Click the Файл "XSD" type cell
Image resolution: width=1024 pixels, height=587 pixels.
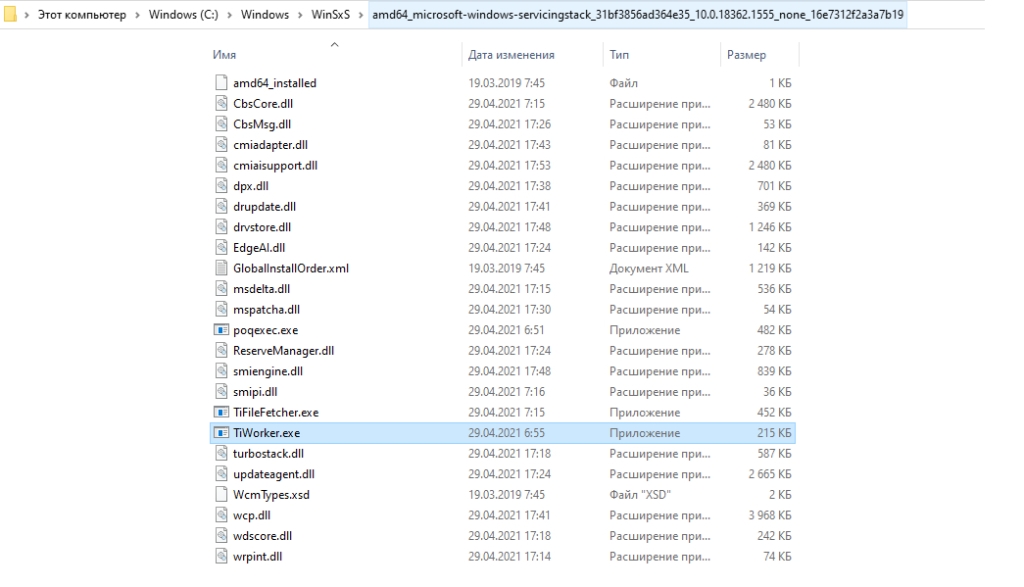[640, 494]
